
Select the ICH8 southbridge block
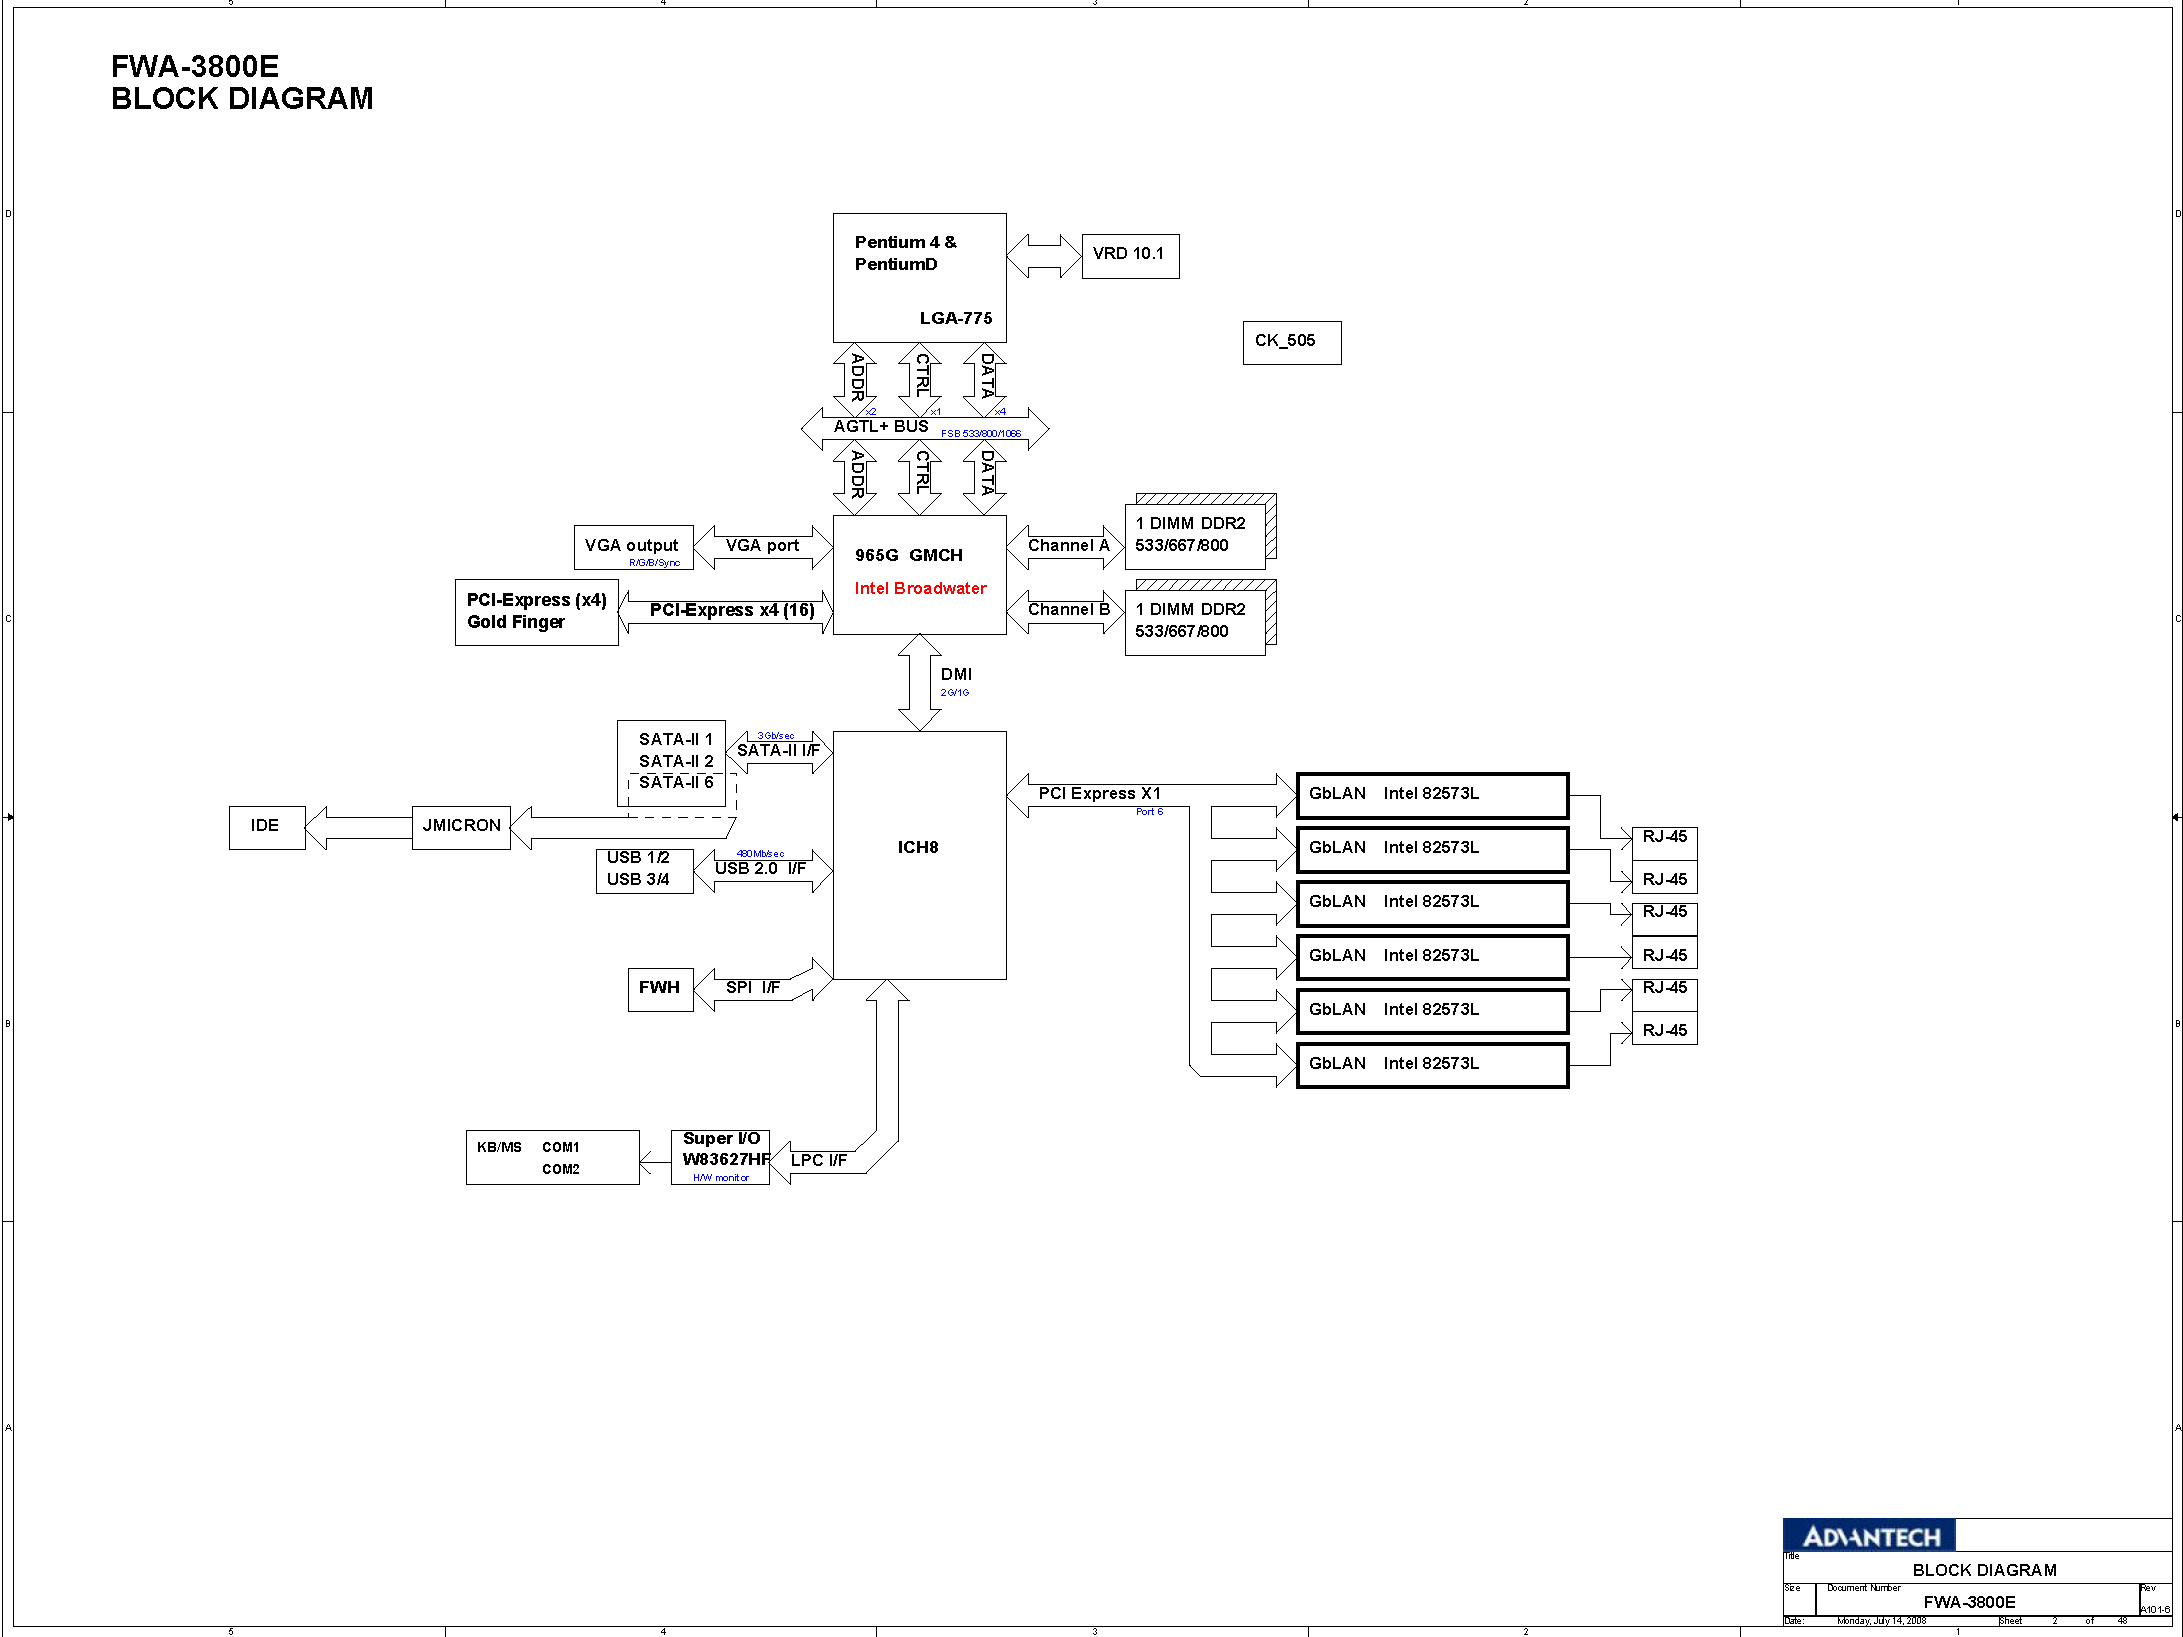[919, 855]
